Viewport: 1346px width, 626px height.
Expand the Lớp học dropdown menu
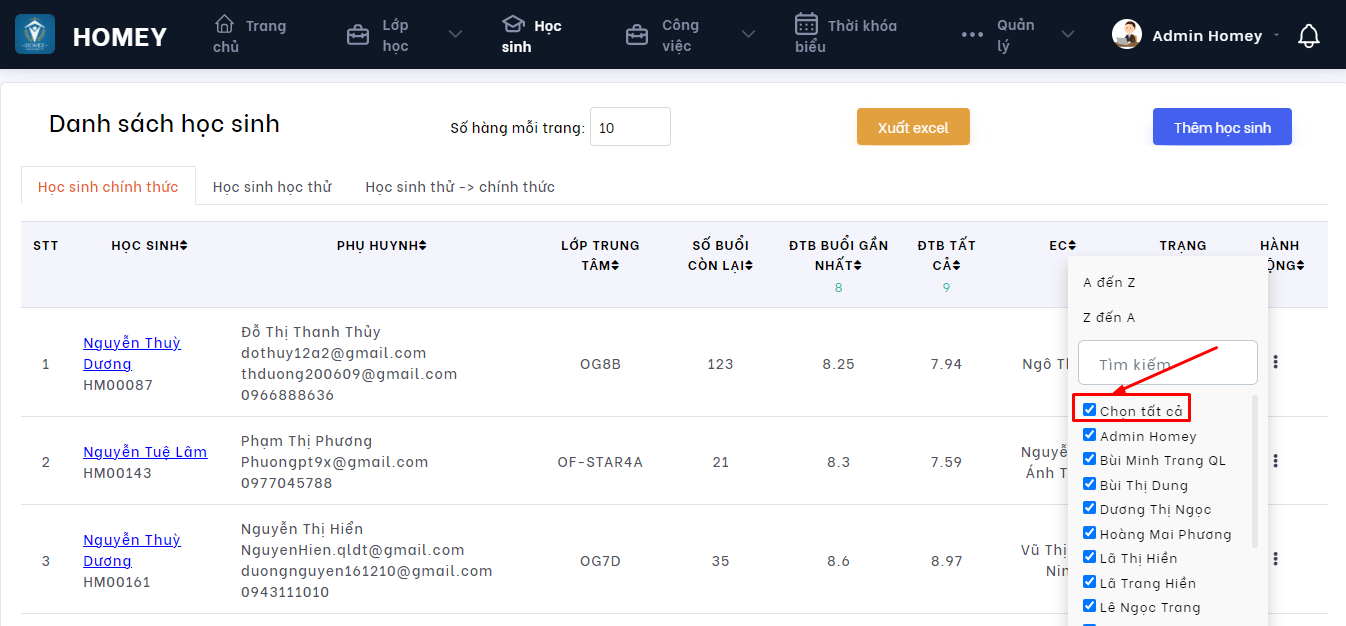click(455, 35)
